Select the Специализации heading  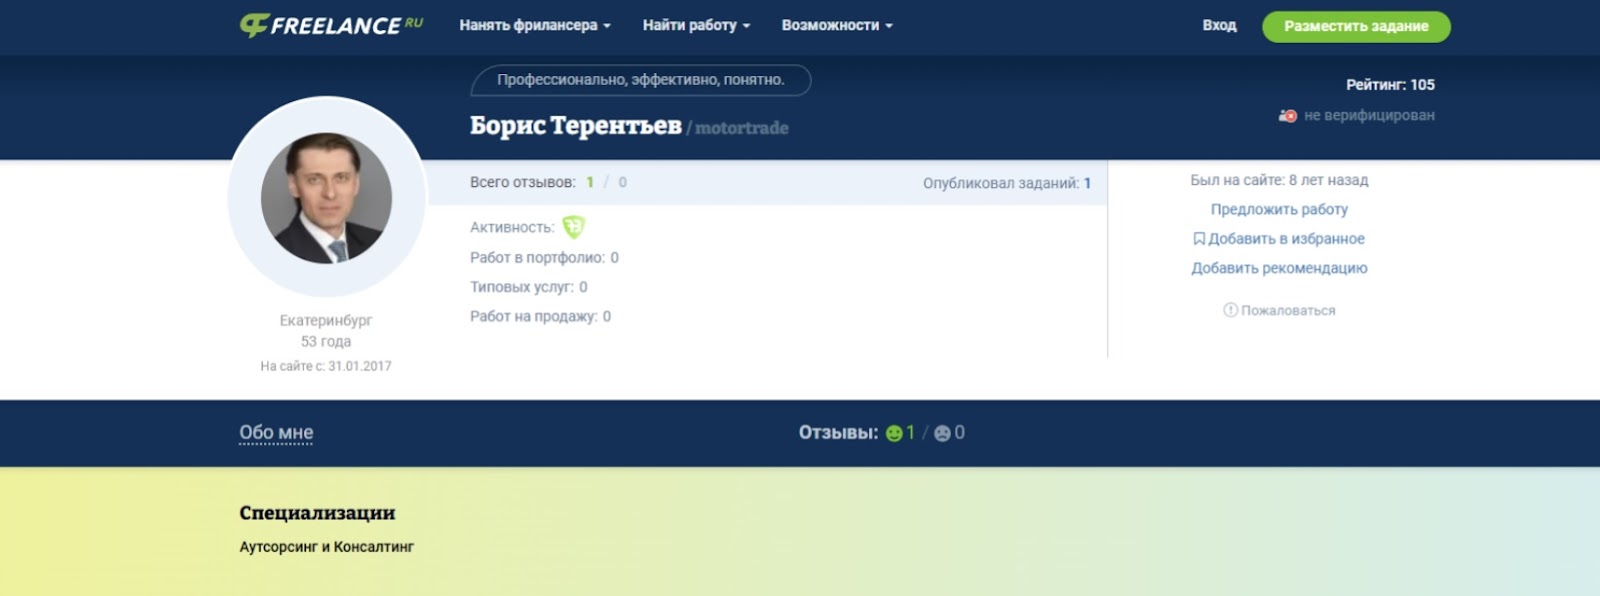coord(317,513)
